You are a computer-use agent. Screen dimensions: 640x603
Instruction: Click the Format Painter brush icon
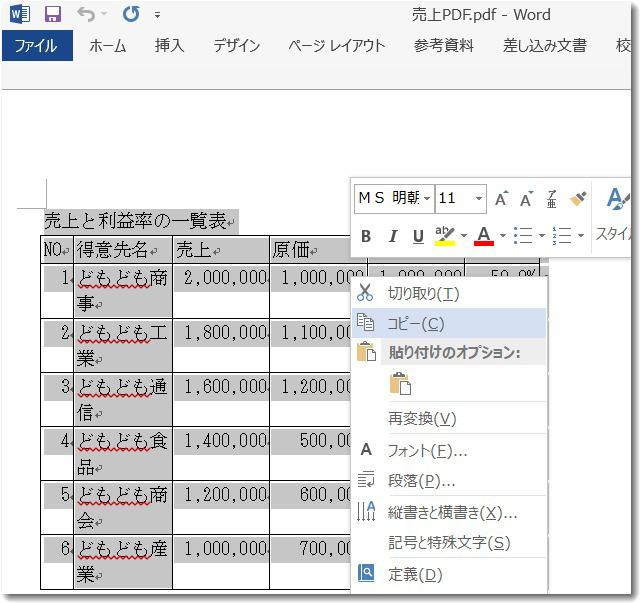(577, 198)
